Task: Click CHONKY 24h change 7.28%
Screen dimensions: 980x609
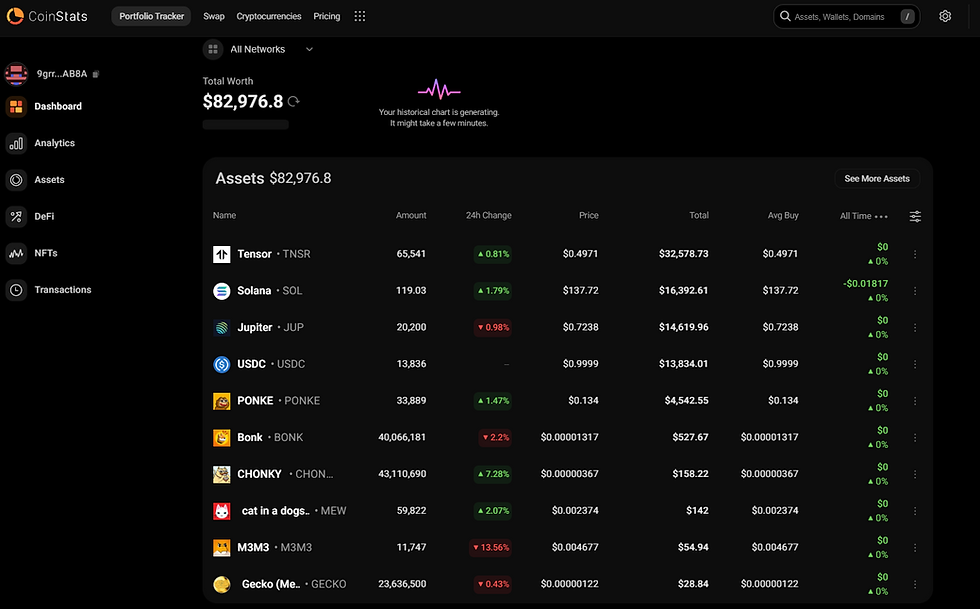Action: (493, 474)
